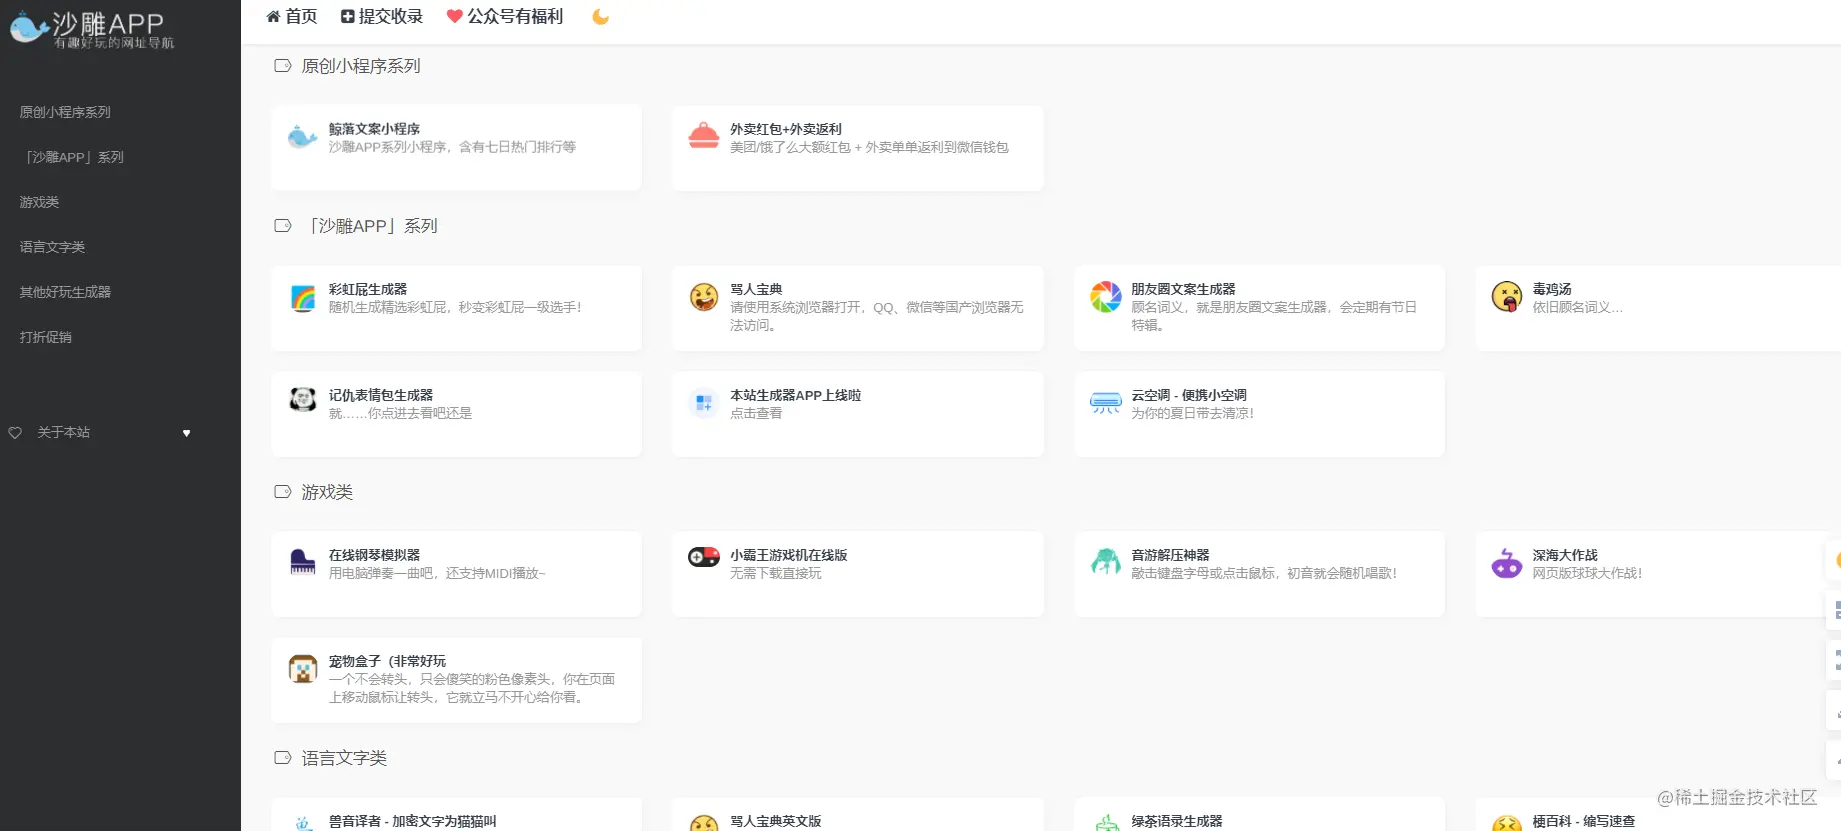Image resolution: width=1841 pixels, height=831 pixels.
Task: Click the tag icon beside 游戏类 heading
Action: [283, 492]
